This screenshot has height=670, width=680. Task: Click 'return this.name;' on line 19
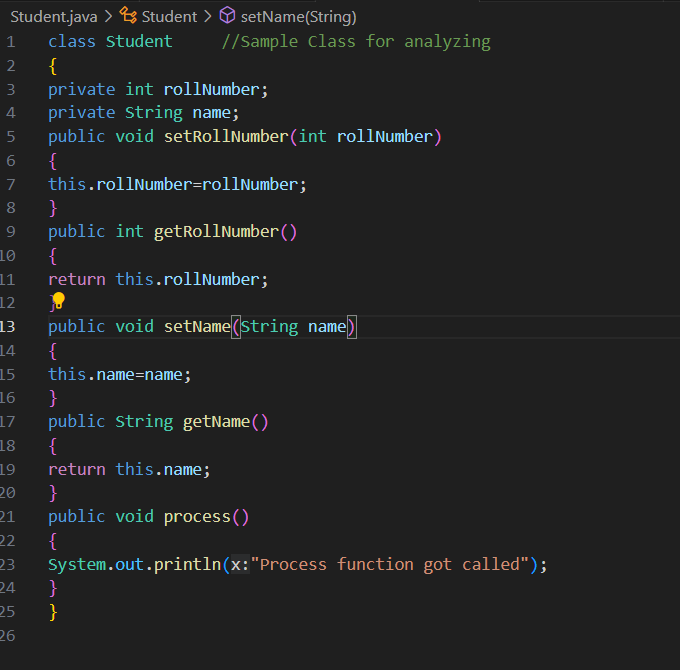click(129, 469)
